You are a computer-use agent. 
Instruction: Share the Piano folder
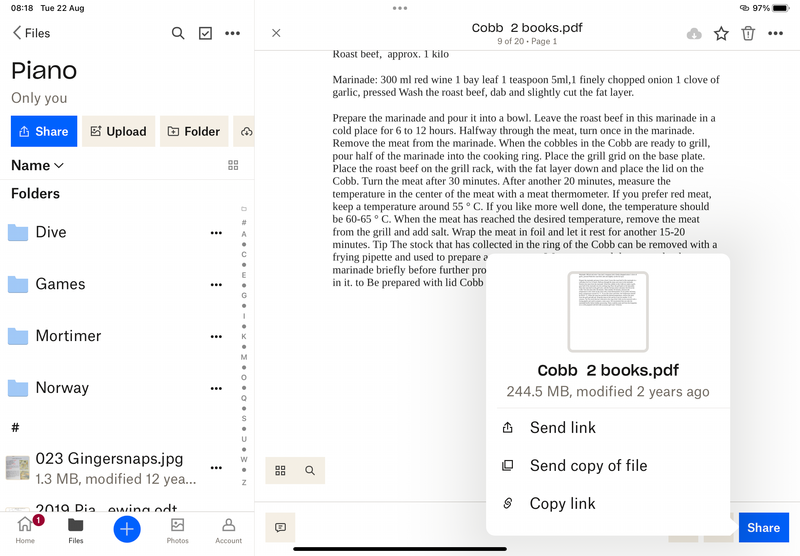(x=44, y=131)
